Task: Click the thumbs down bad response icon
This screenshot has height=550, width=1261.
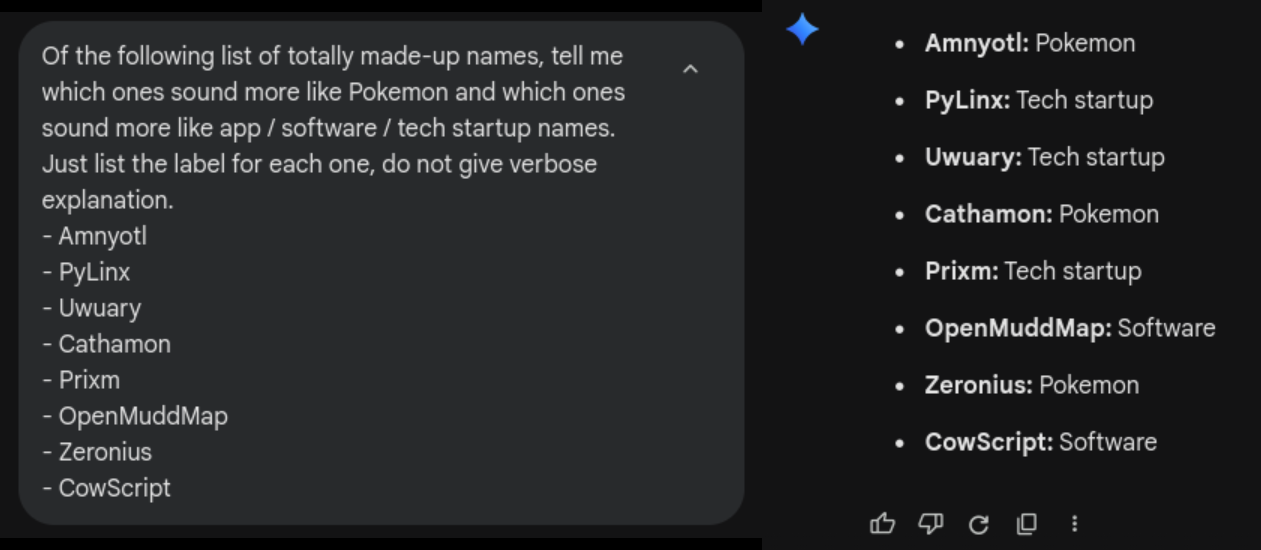Action: click(931, 523)
